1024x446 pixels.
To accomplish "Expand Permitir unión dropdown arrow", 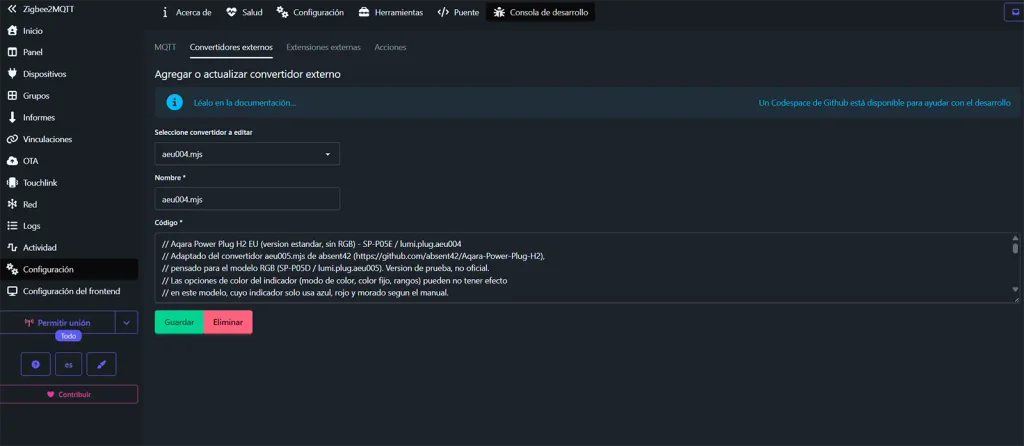I will [127, 323].
